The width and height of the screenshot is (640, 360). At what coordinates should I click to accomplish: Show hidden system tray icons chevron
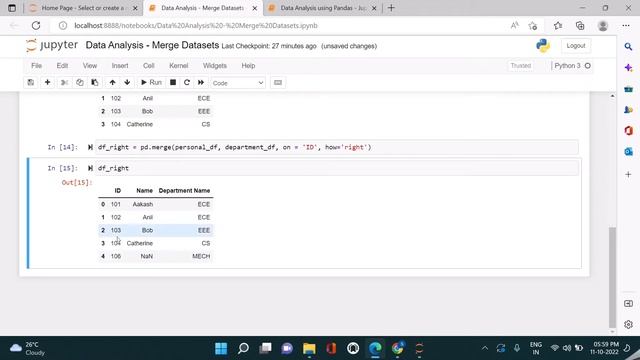click(484, 348)
